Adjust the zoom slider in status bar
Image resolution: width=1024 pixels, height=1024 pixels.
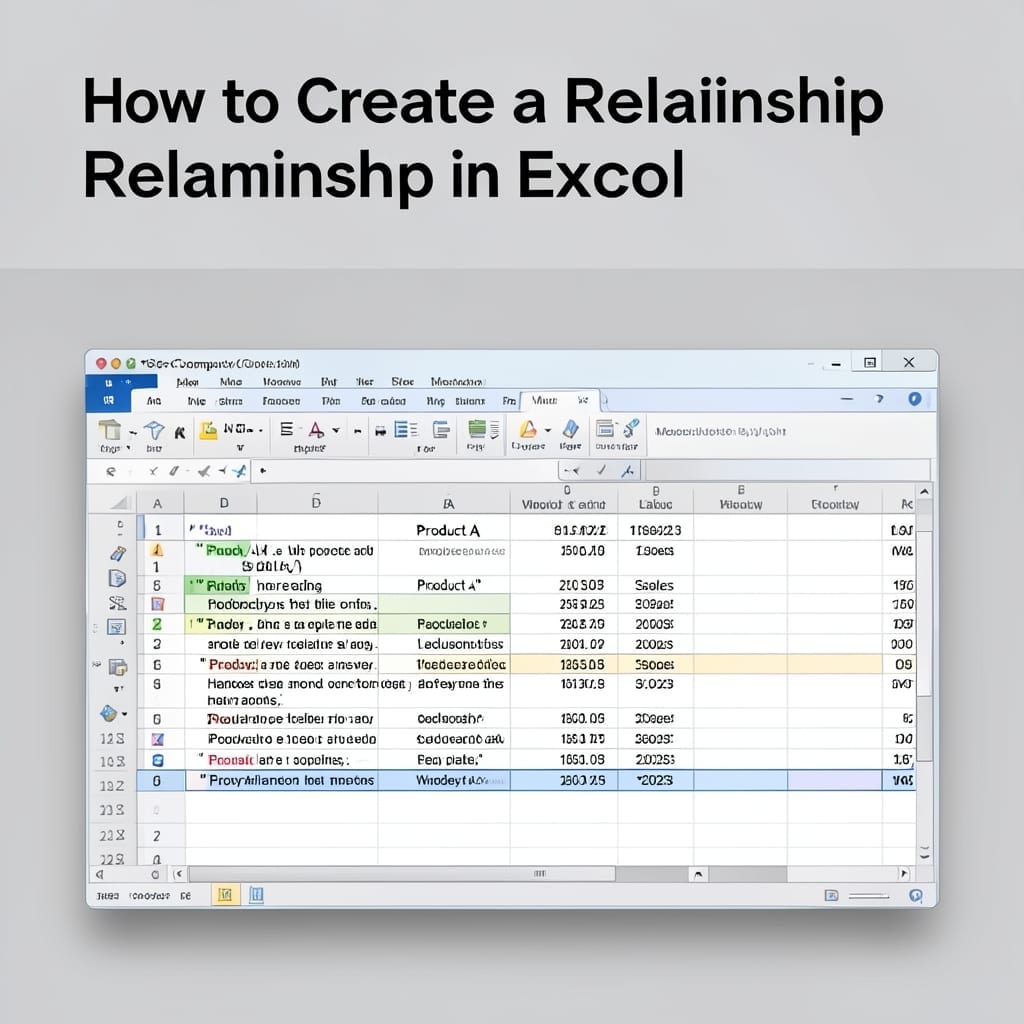(868, 896)
